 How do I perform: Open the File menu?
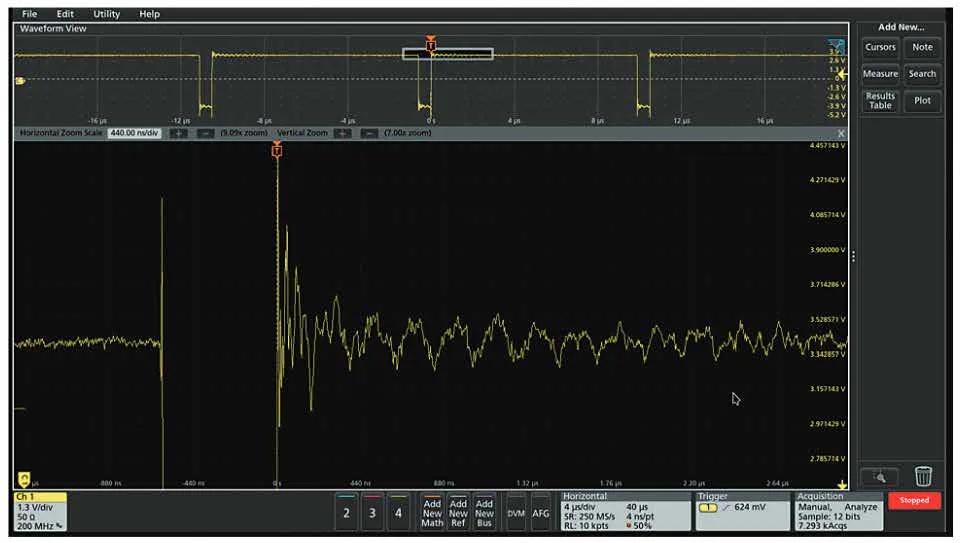29,14
